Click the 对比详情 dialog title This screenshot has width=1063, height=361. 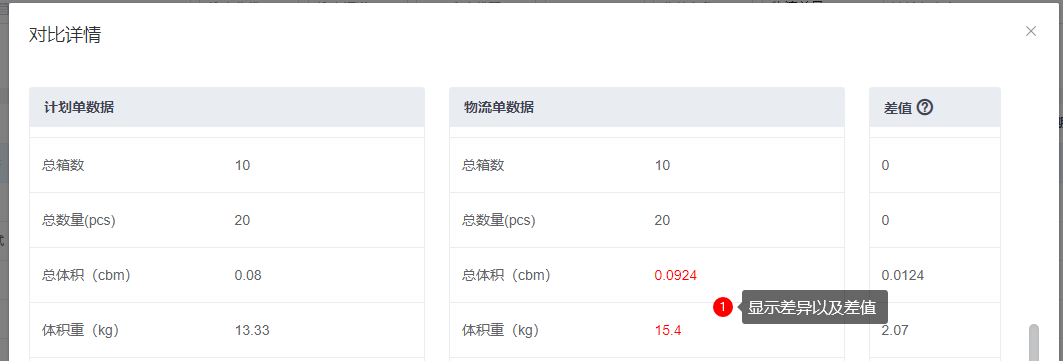point(65,35)
